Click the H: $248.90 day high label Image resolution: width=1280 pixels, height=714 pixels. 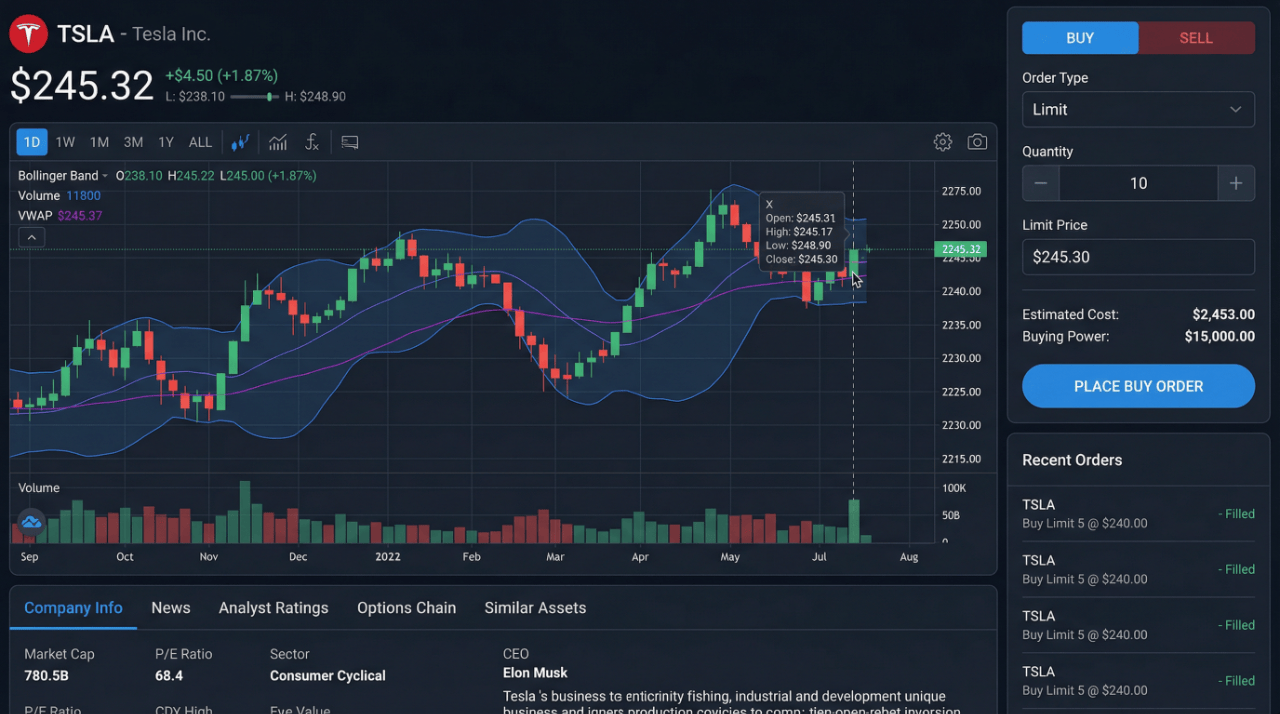(x=315, y=97)
